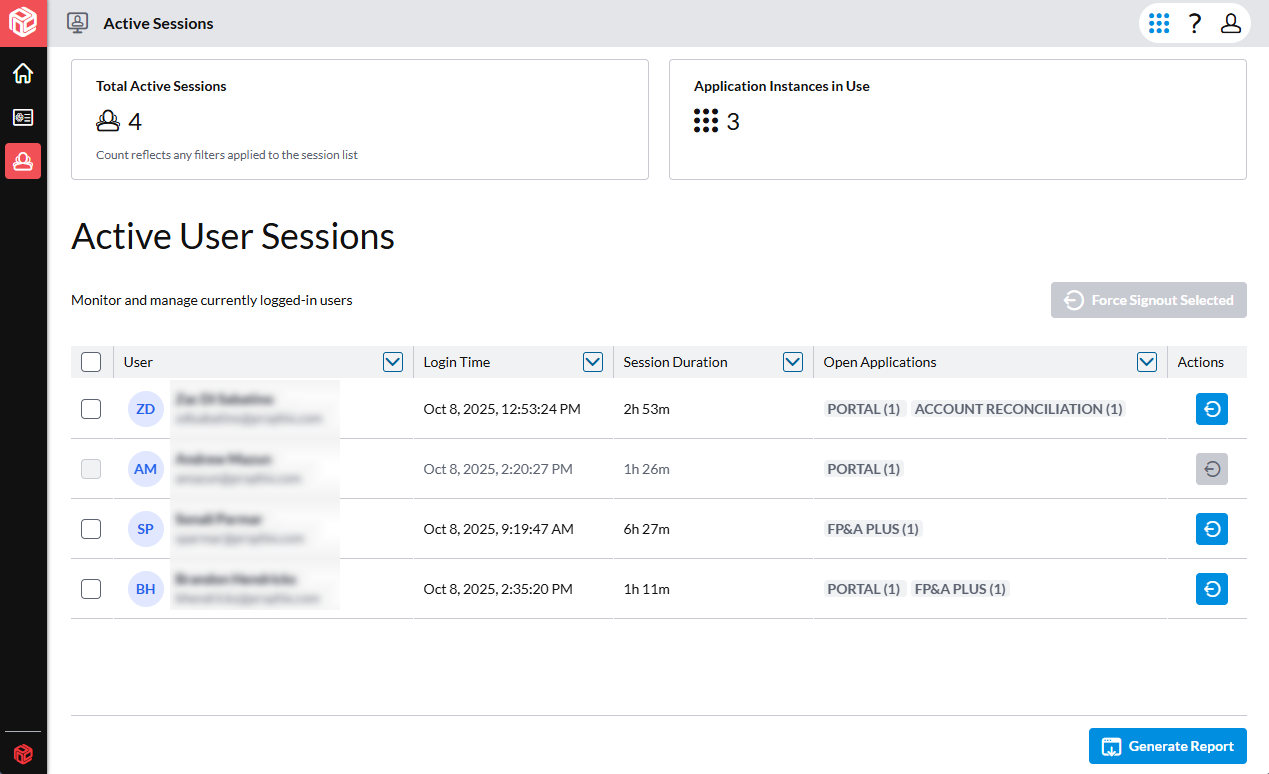Click the help question mark icon

pos(1194,23)
